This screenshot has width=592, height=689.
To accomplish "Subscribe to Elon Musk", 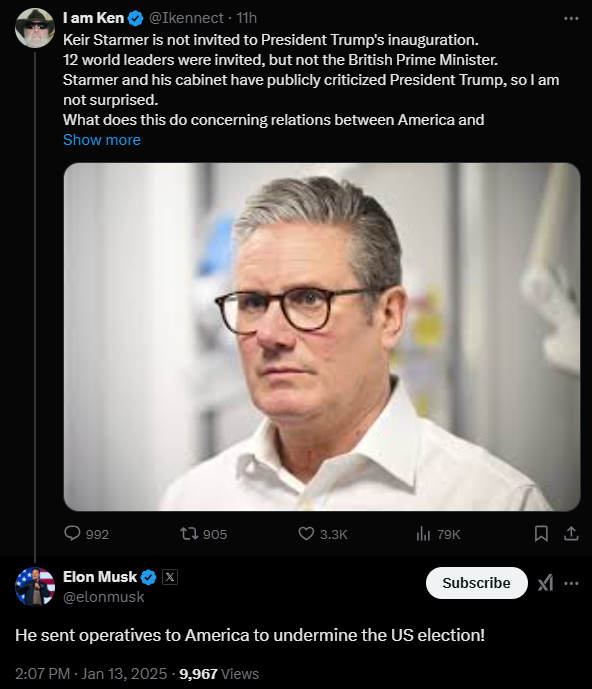I will (476, 583).
